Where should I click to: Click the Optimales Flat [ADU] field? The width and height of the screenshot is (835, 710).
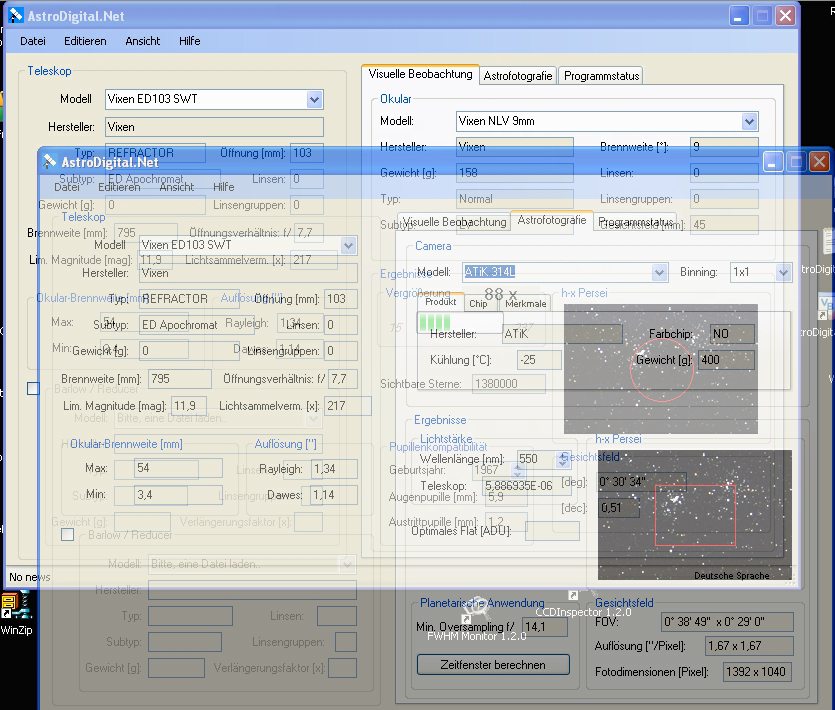coord(552,531)
